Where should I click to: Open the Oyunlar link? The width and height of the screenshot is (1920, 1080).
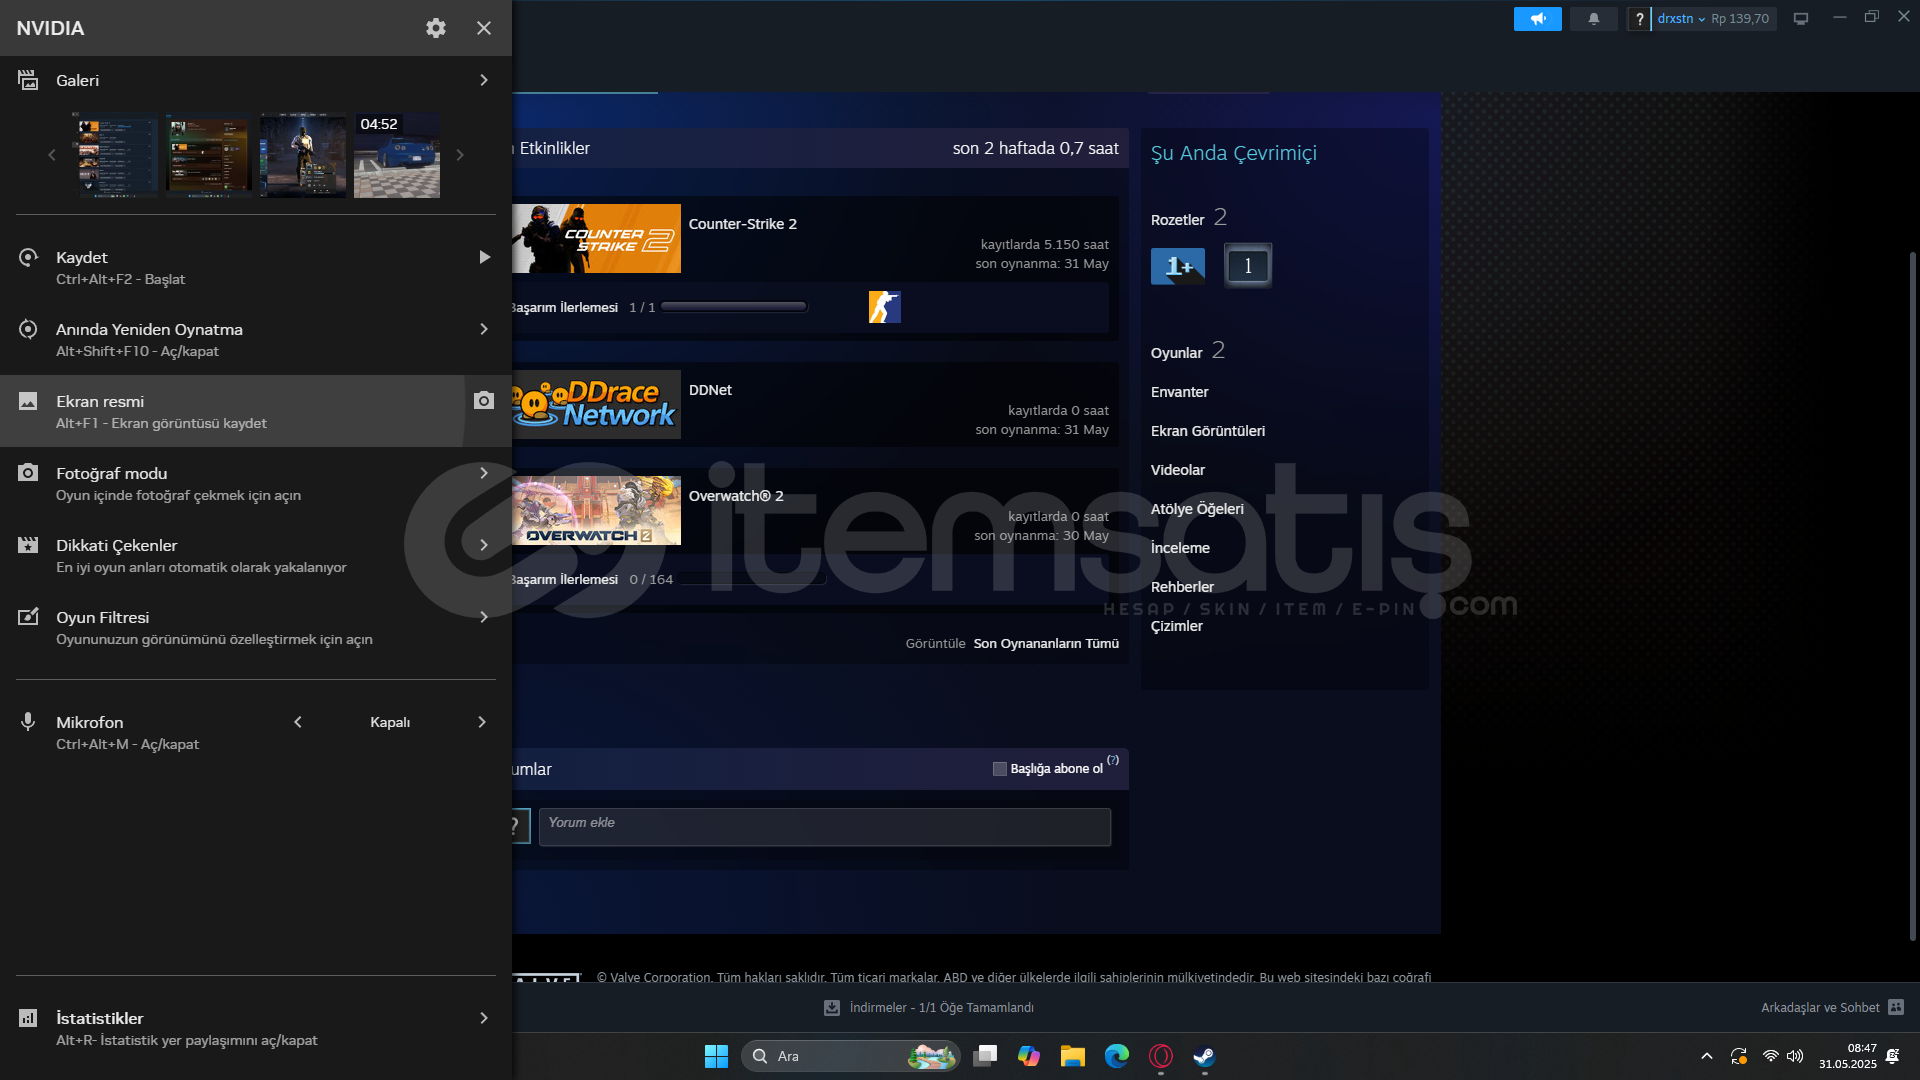(1177, 353)
